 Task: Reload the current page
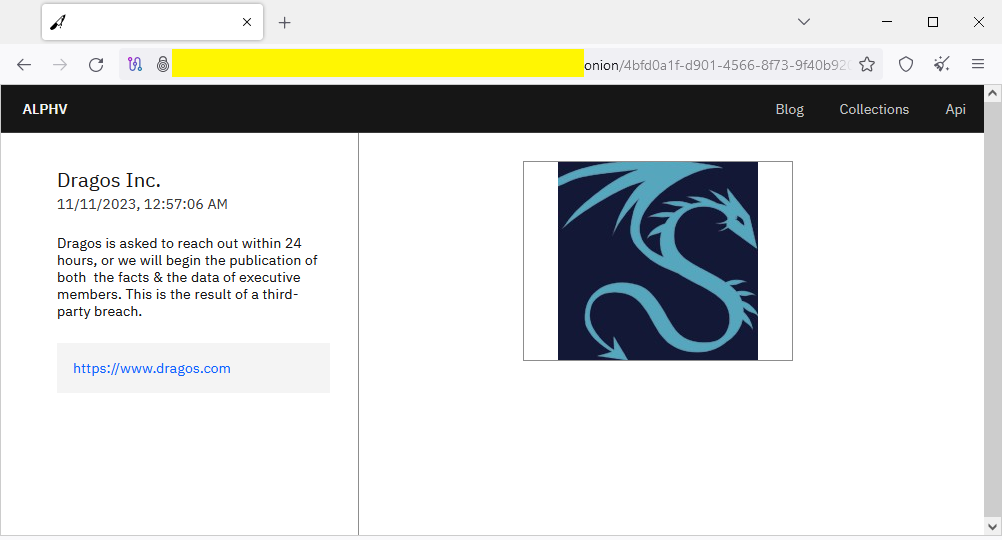click(96, 65)
